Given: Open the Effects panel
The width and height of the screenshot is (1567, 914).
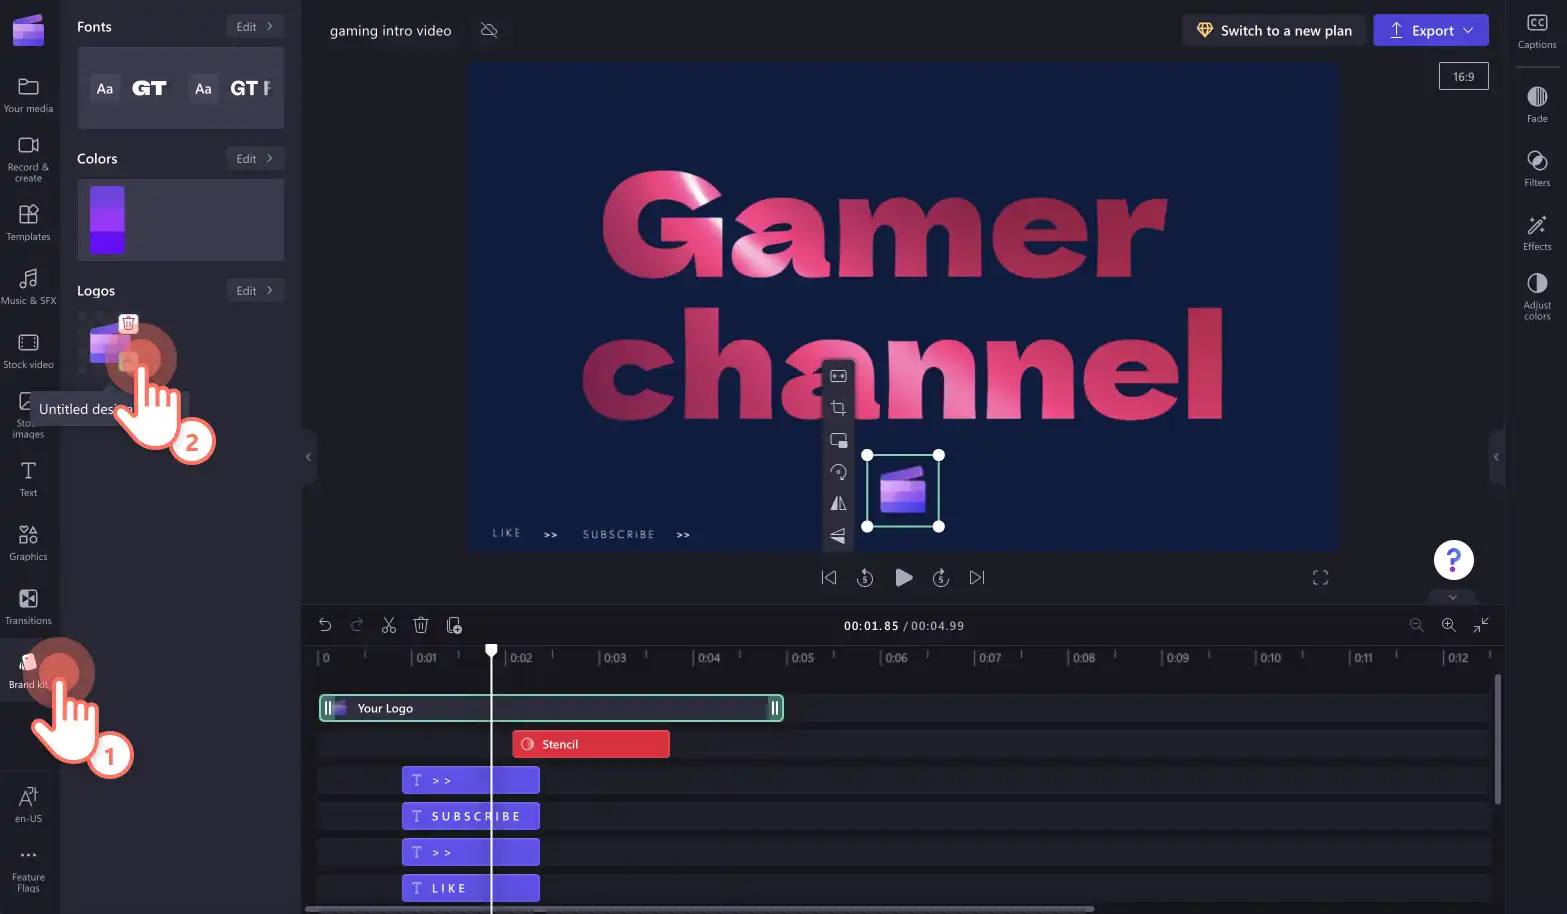Looking at the screenshot, I should click(1537, 232).
